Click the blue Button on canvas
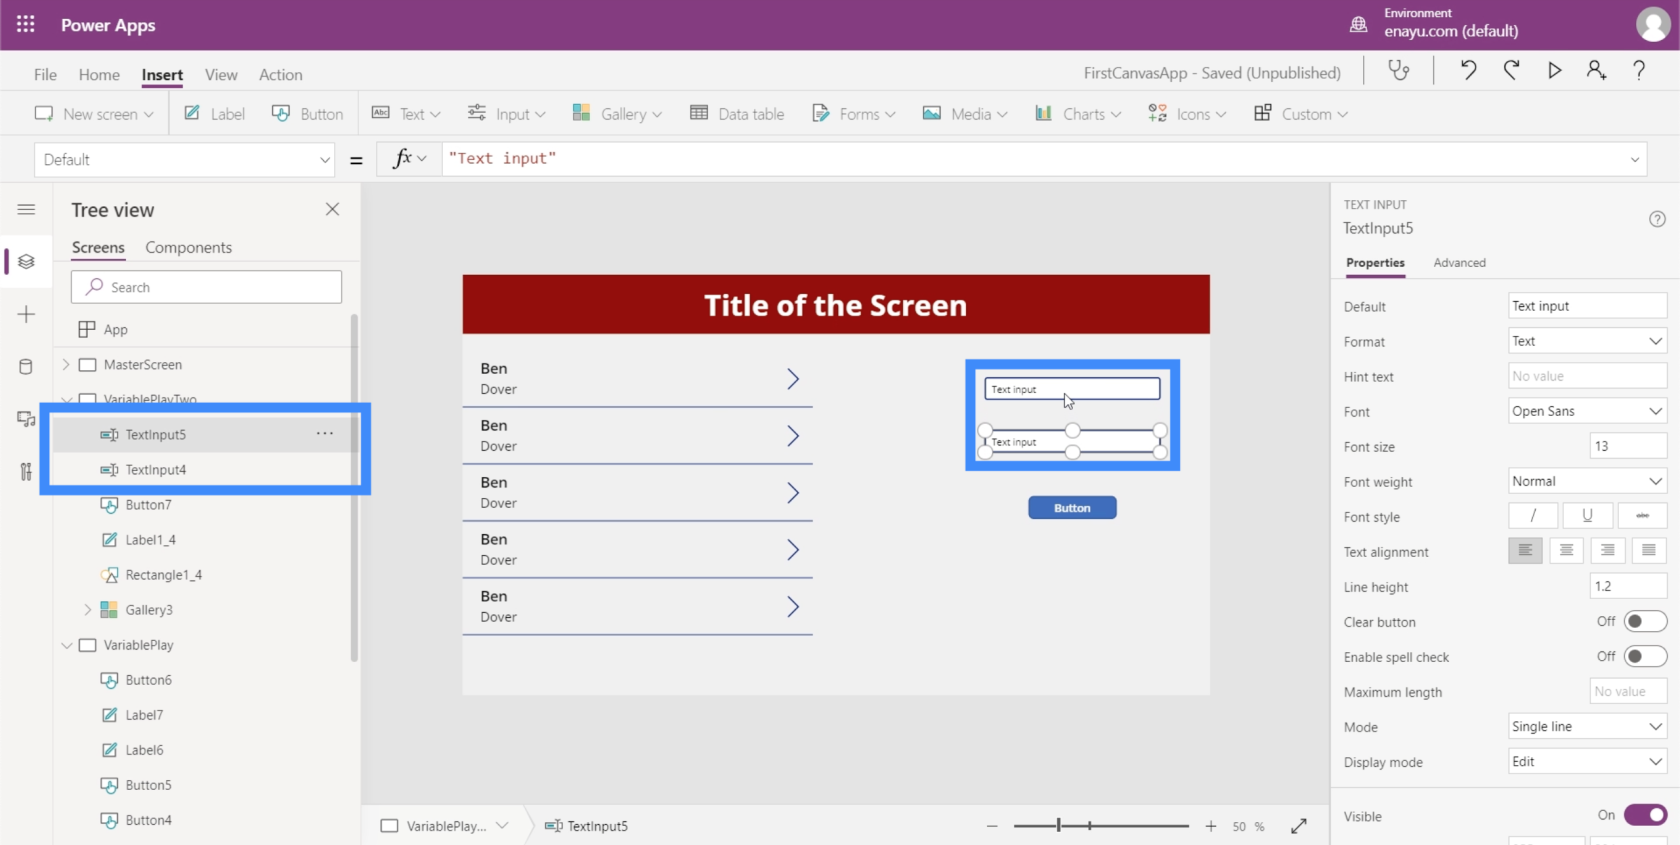Screen dimensions: 1680x845 (x=1072, y=508)
